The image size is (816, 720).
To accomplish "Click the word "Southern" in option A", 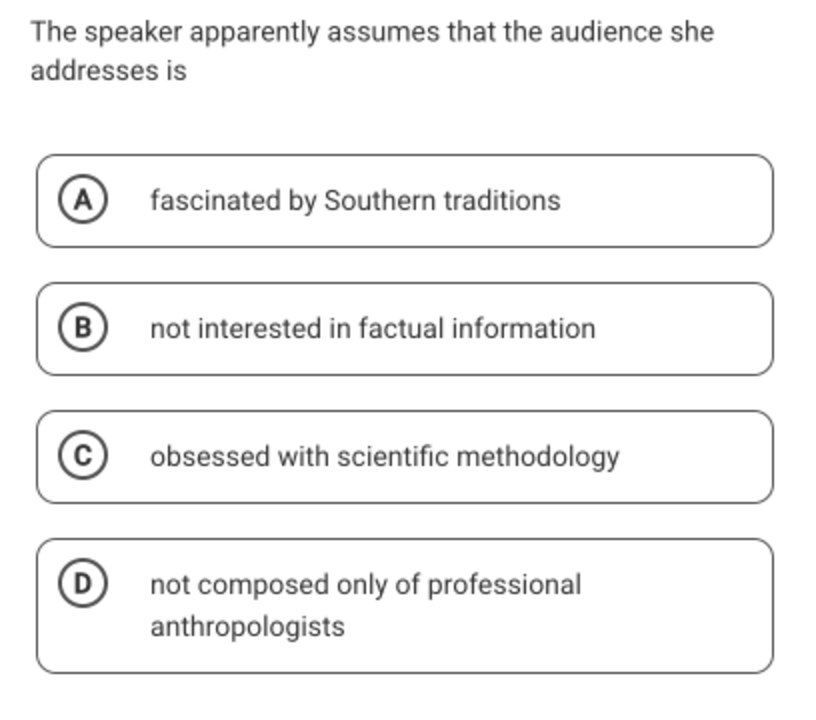I will [379, 201].
